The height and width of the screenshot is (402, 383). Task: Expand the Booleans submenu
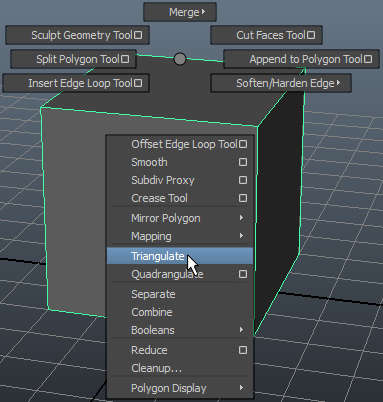pos(180,330)
